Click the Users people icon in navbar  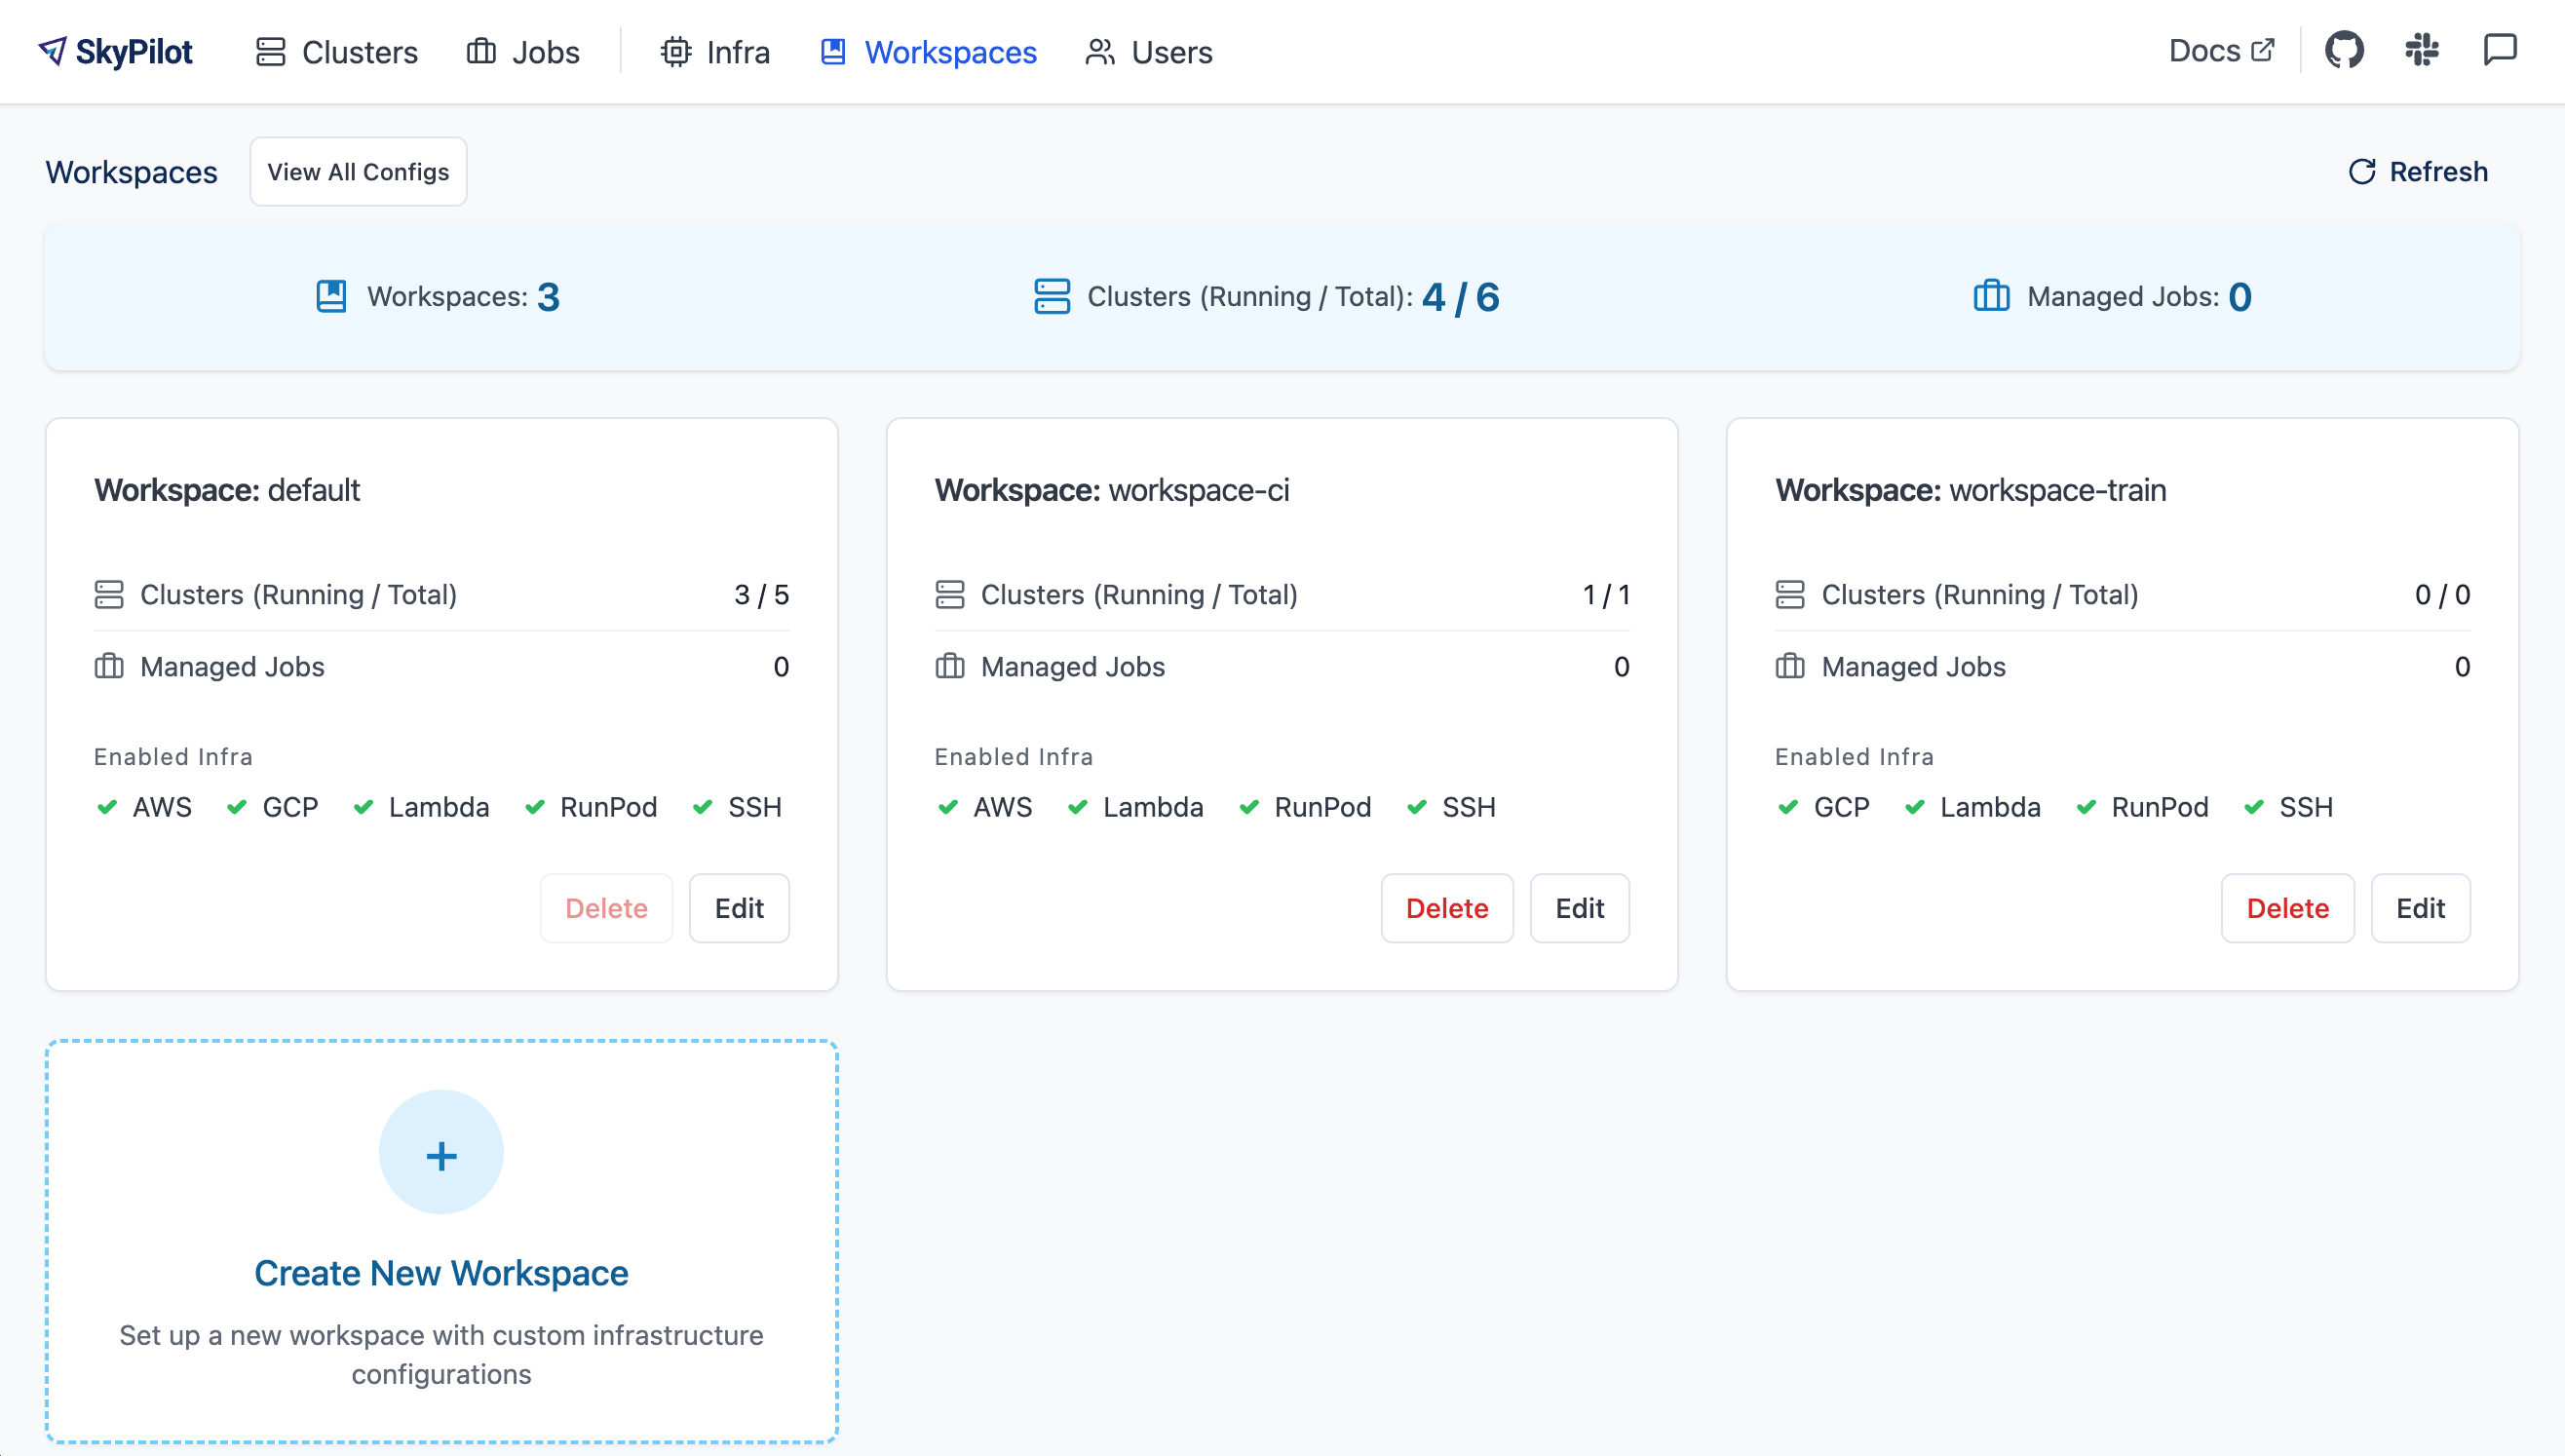click(1100, 52)
